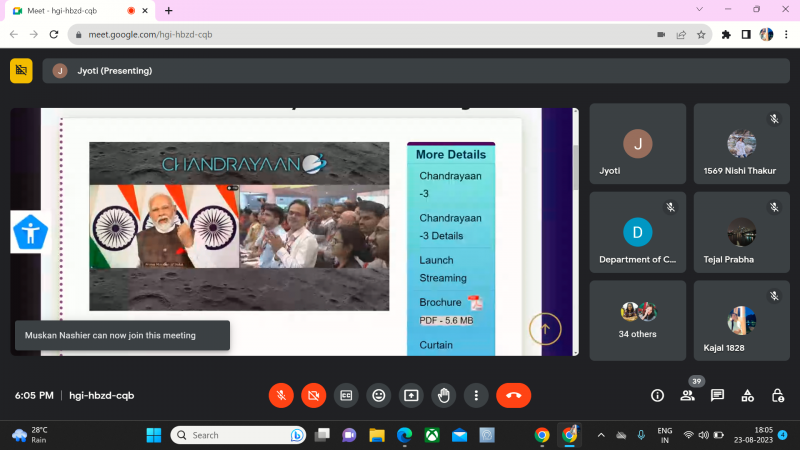This screenshot has width=800, height=450.
Task: Show everyone participants panel
Action: 687,395
